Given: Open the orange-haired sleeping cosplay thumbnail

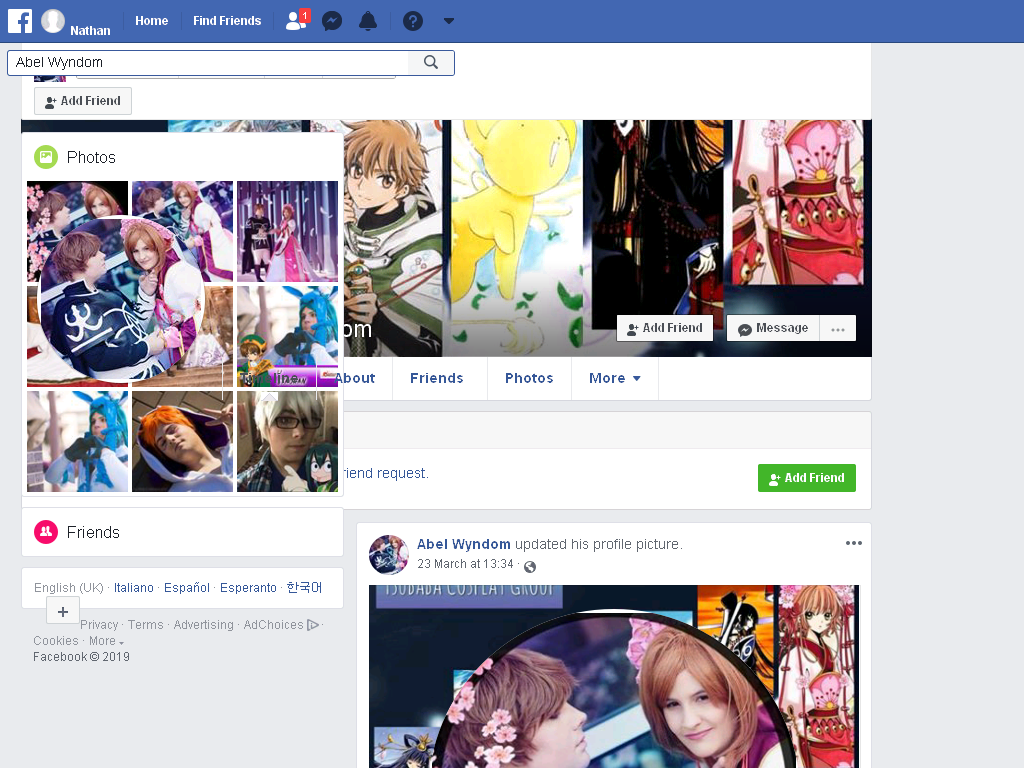Looking at the screenshot, I should click(x=182, y=441).
